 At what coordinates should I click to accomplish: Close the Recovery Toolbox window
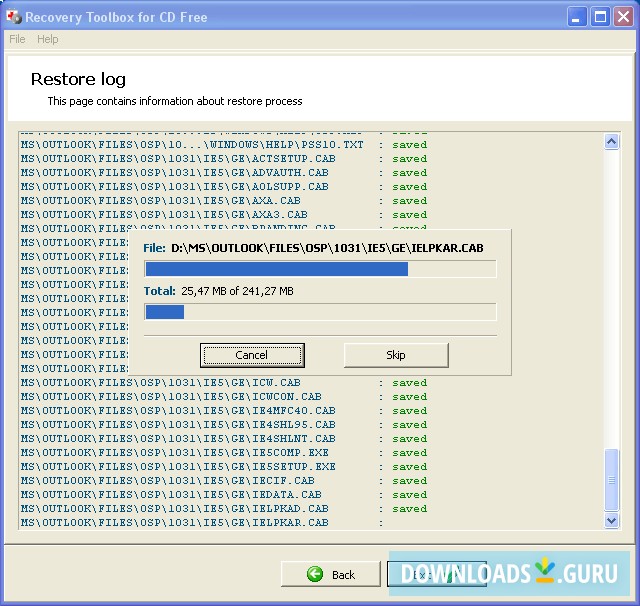[x=623, y=17]
